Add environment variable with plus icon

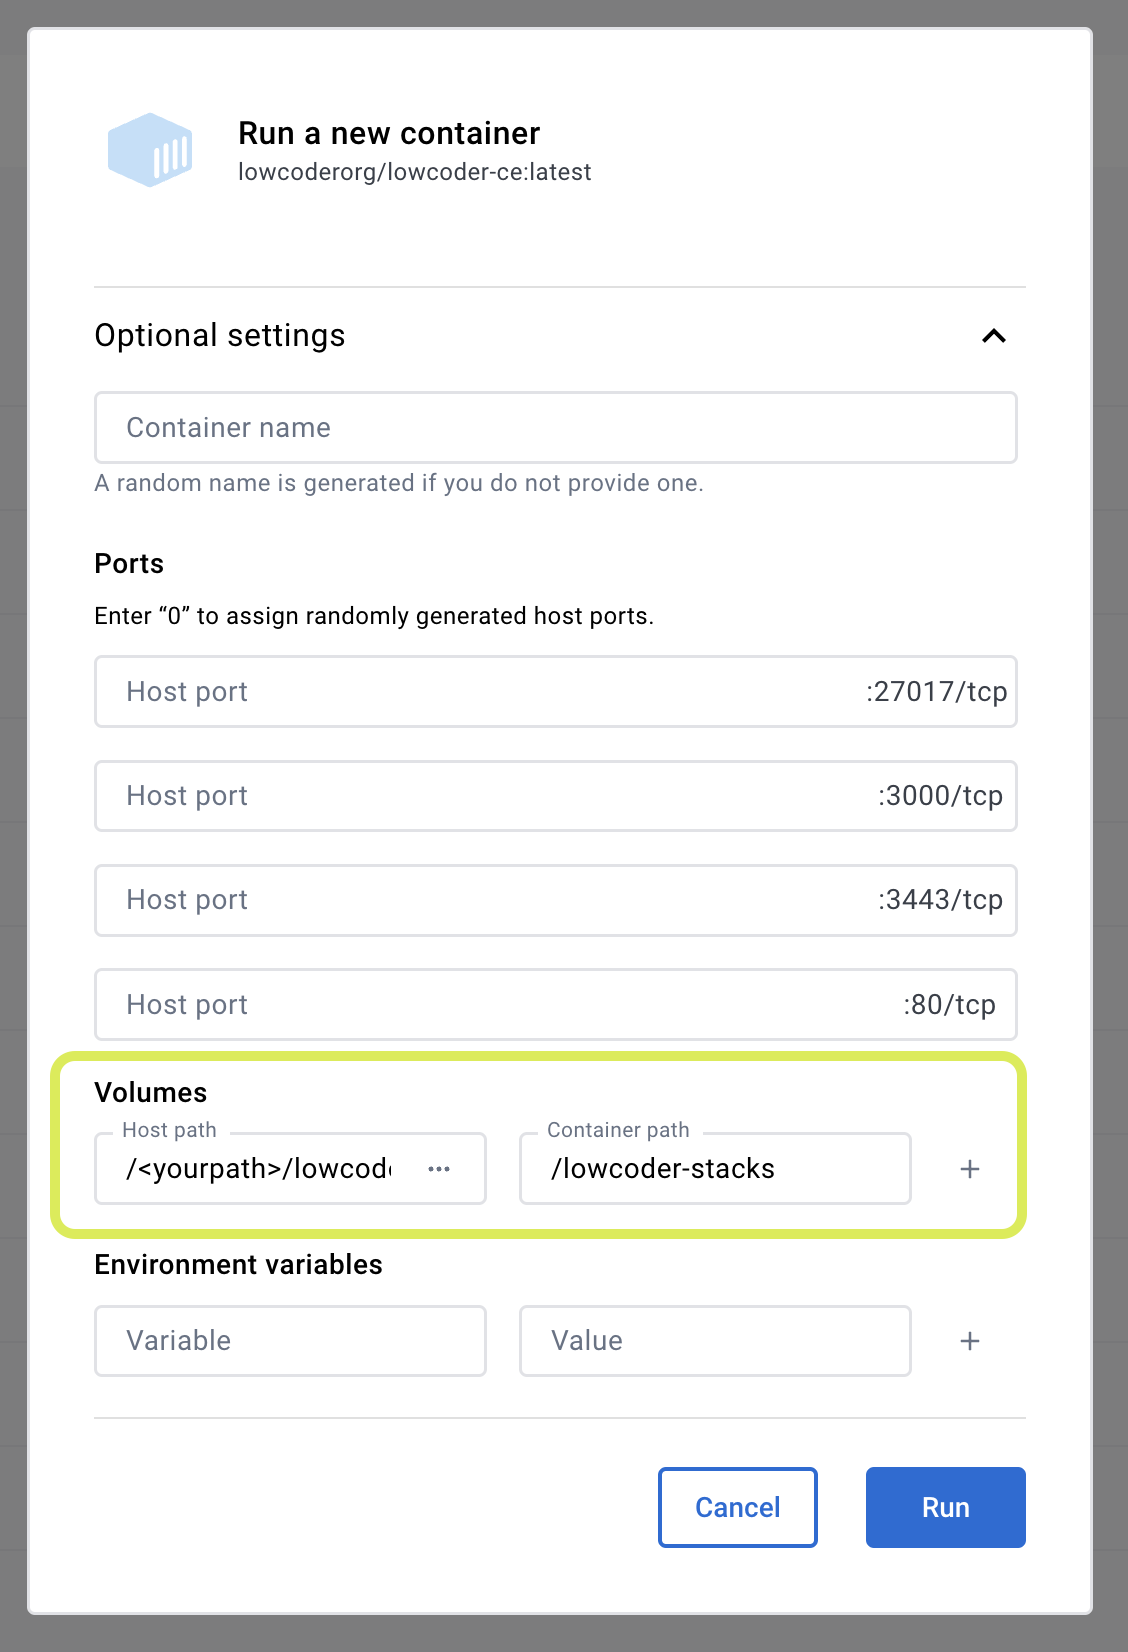click(970, 1341)
